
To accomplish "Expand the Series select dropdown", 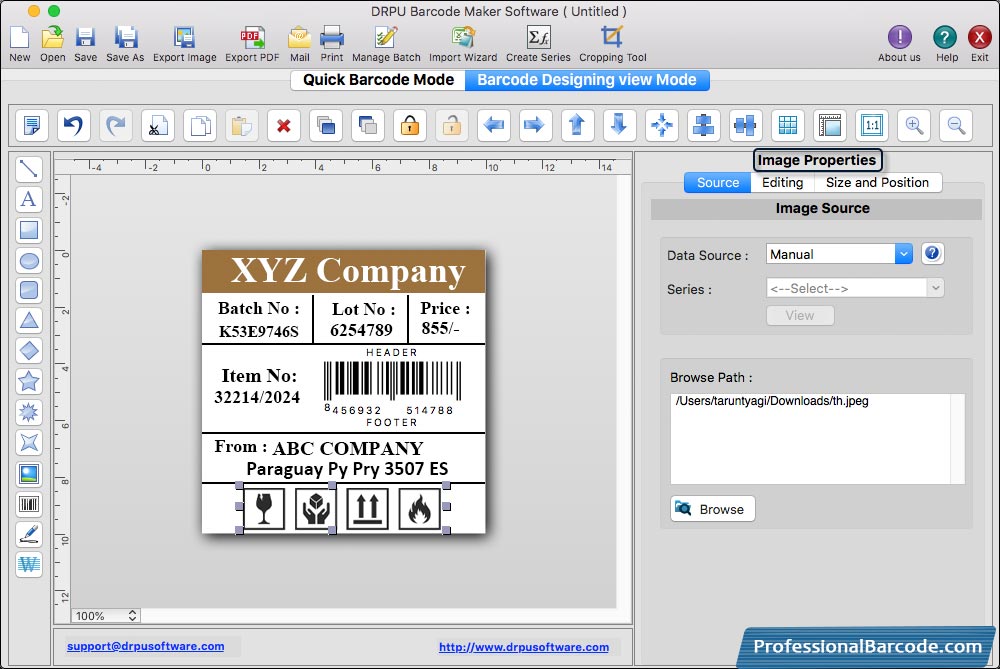I will click(x=855, y=288).
